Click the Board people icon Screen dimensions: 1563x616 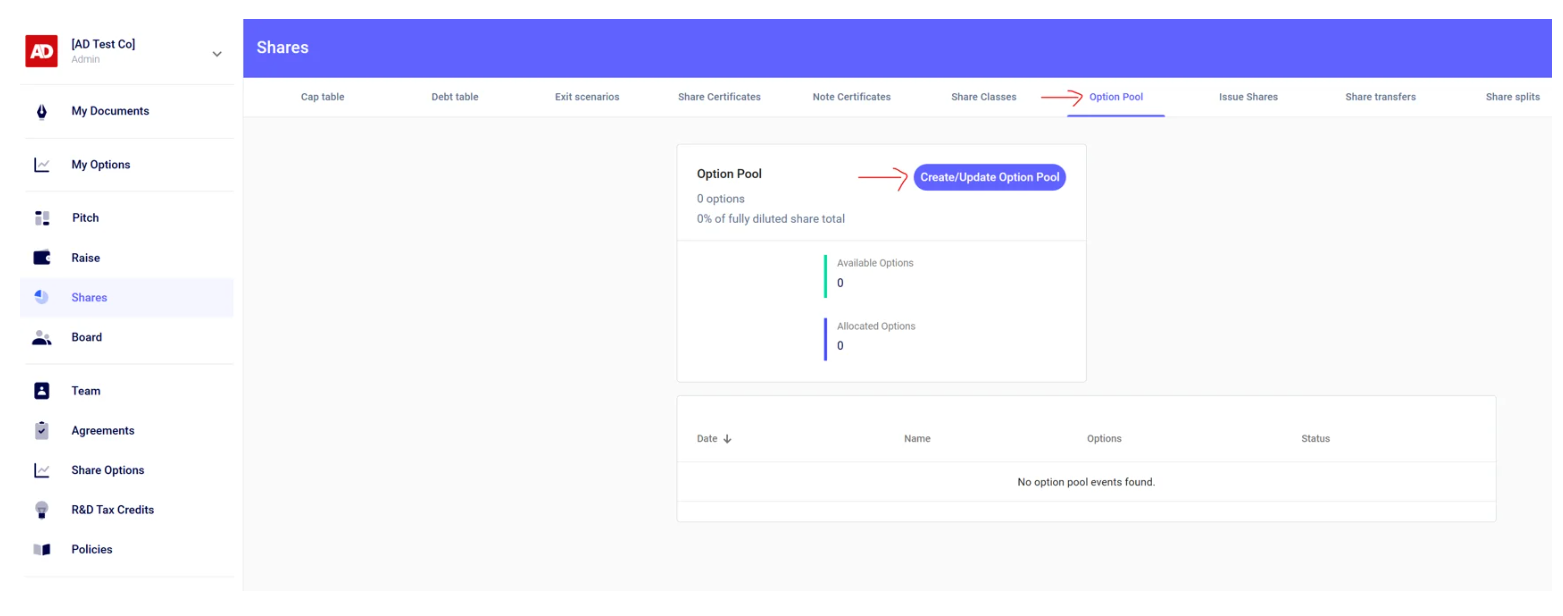[42, 338]
